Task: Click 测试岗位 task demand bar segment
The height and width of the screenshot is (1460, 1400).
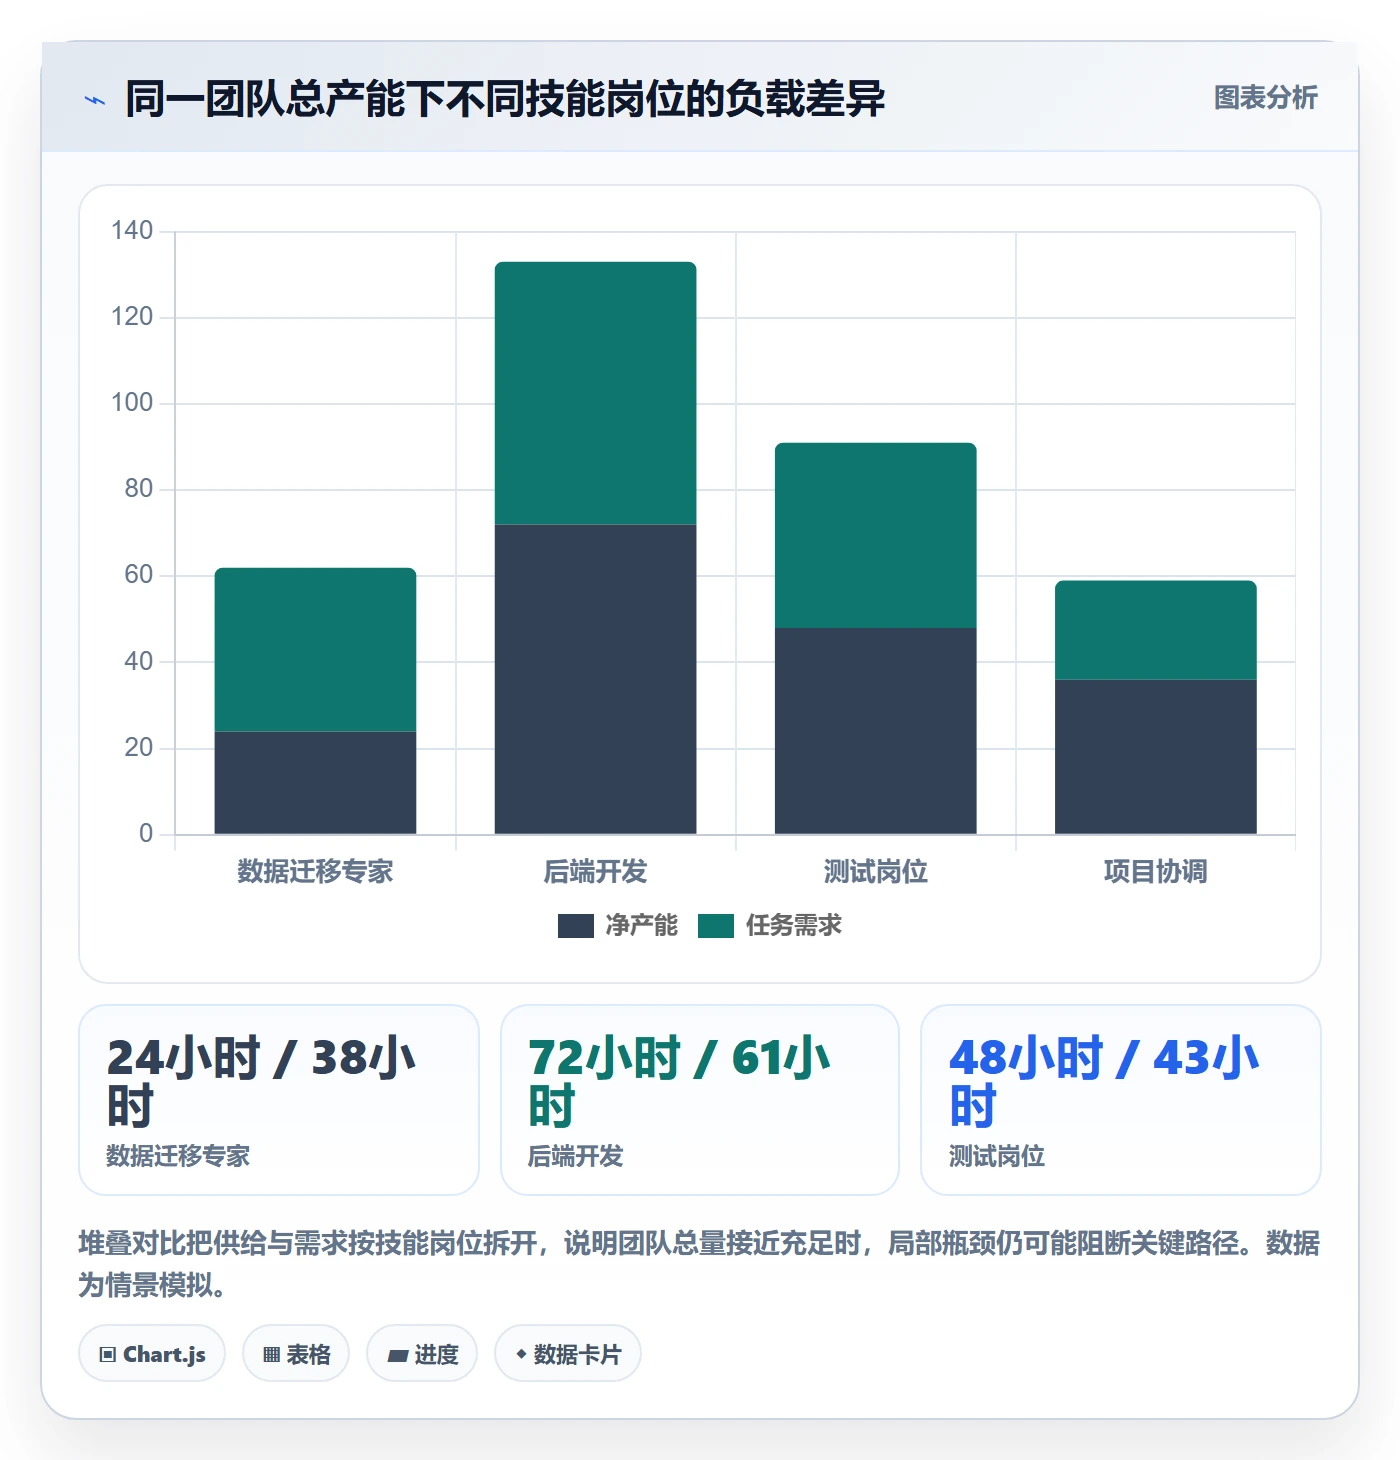Action: click(x=875, y=535)
